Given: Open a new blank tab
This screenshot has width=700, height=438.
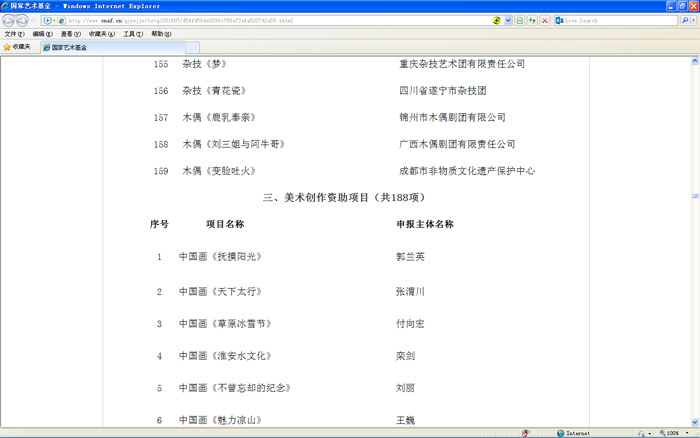Looking at the screenshot, I should point(192,47).
